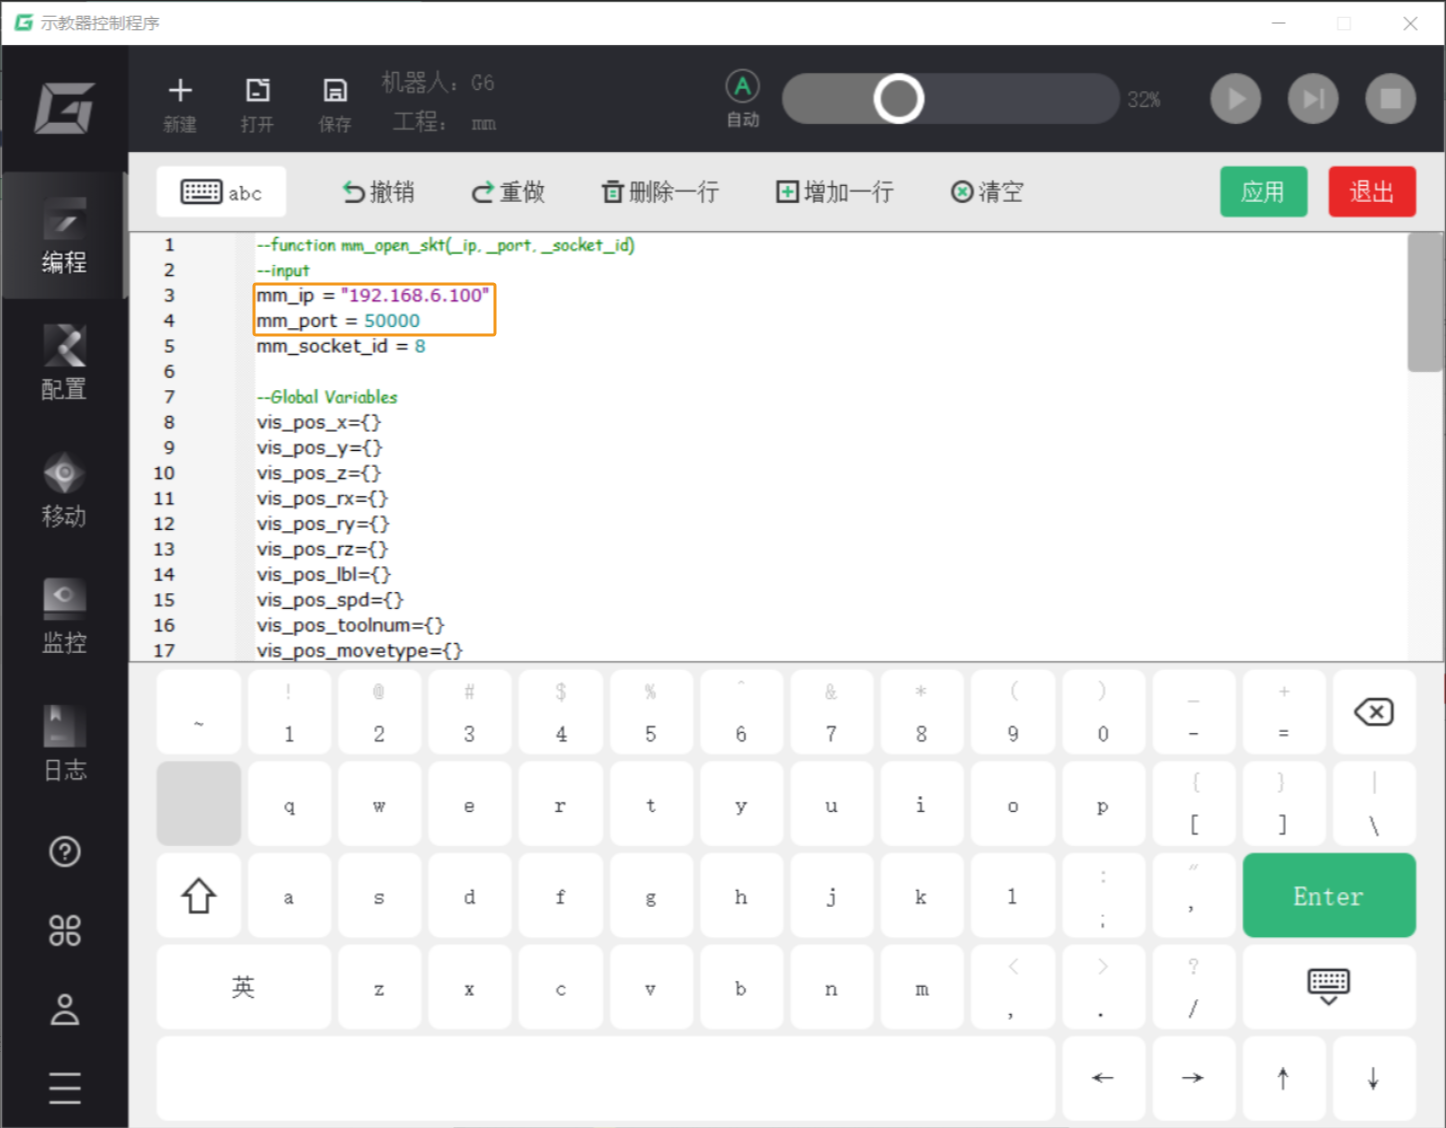Click the code editor vertical scrollbar
The width and height of the screenshot is (1446, 1128).
(x=1424, y=303)
